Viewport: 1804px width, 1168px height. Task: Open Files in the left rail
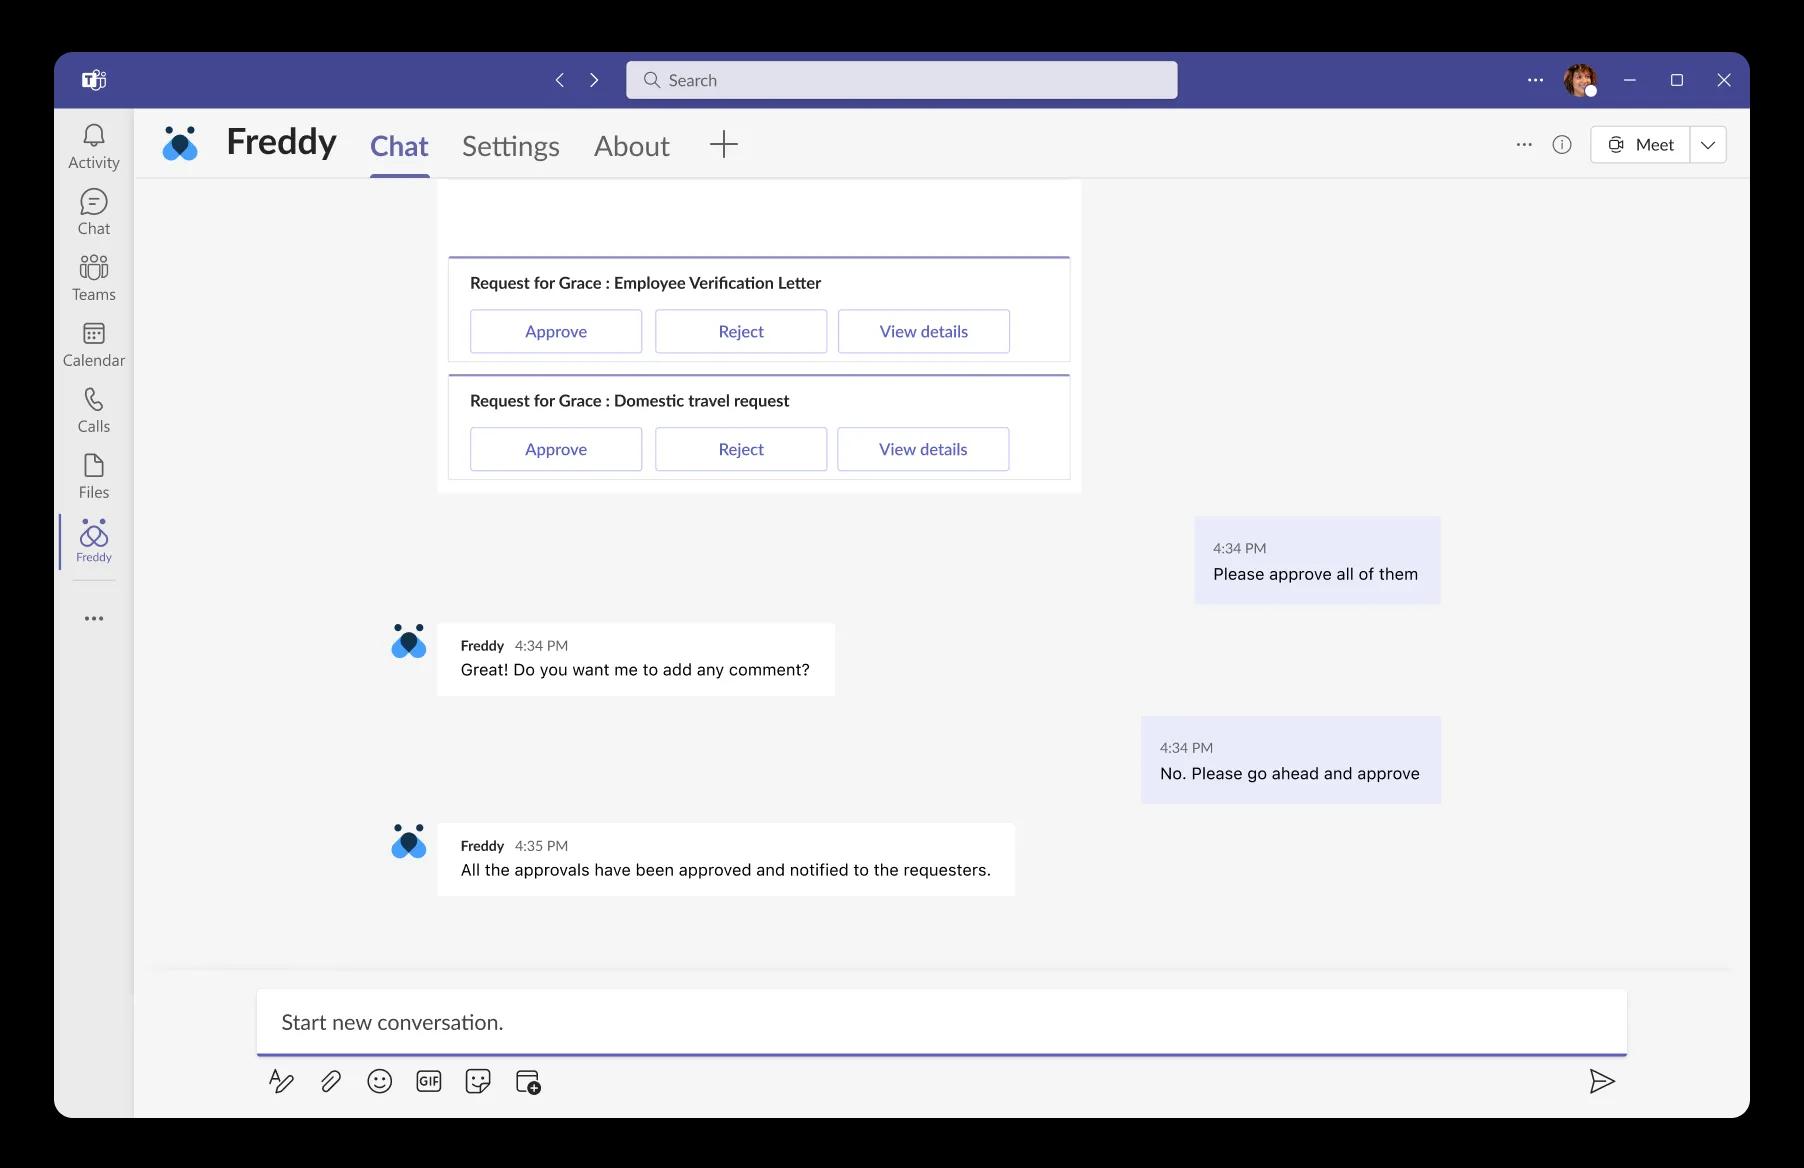coord(94,476)
